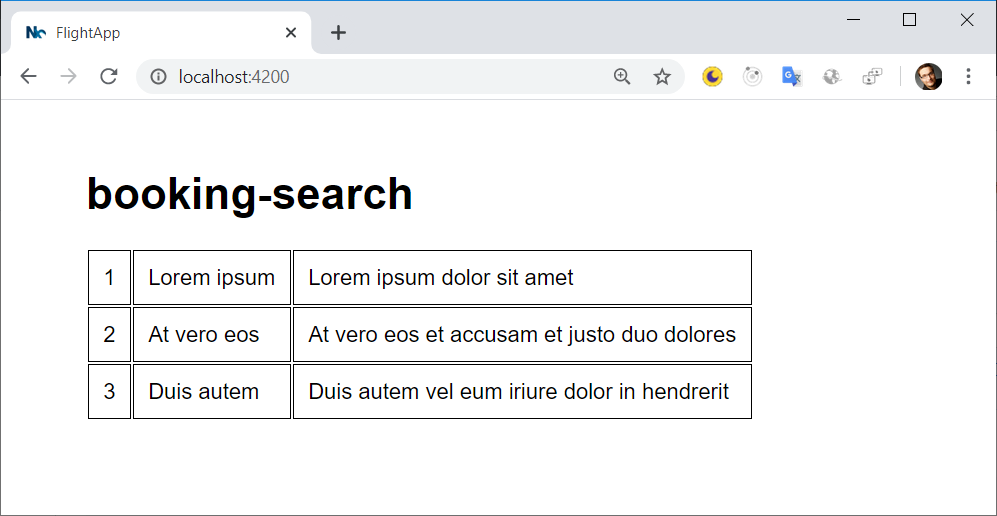997x516 pixels.
Task: Click the booking-search heading
Action: pos(250,194)
